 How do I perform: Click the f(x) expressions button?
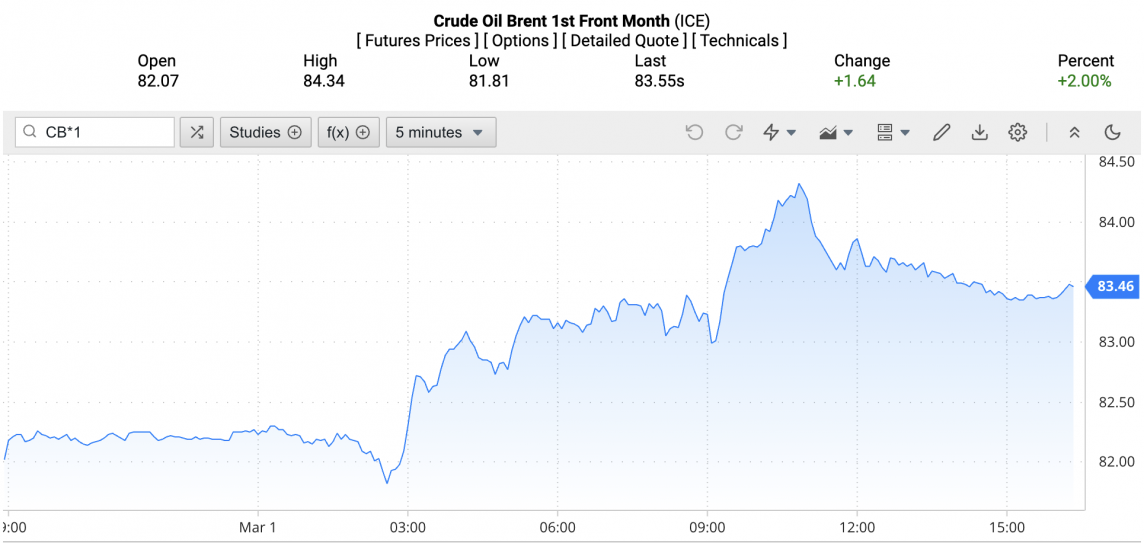[348, 132]
